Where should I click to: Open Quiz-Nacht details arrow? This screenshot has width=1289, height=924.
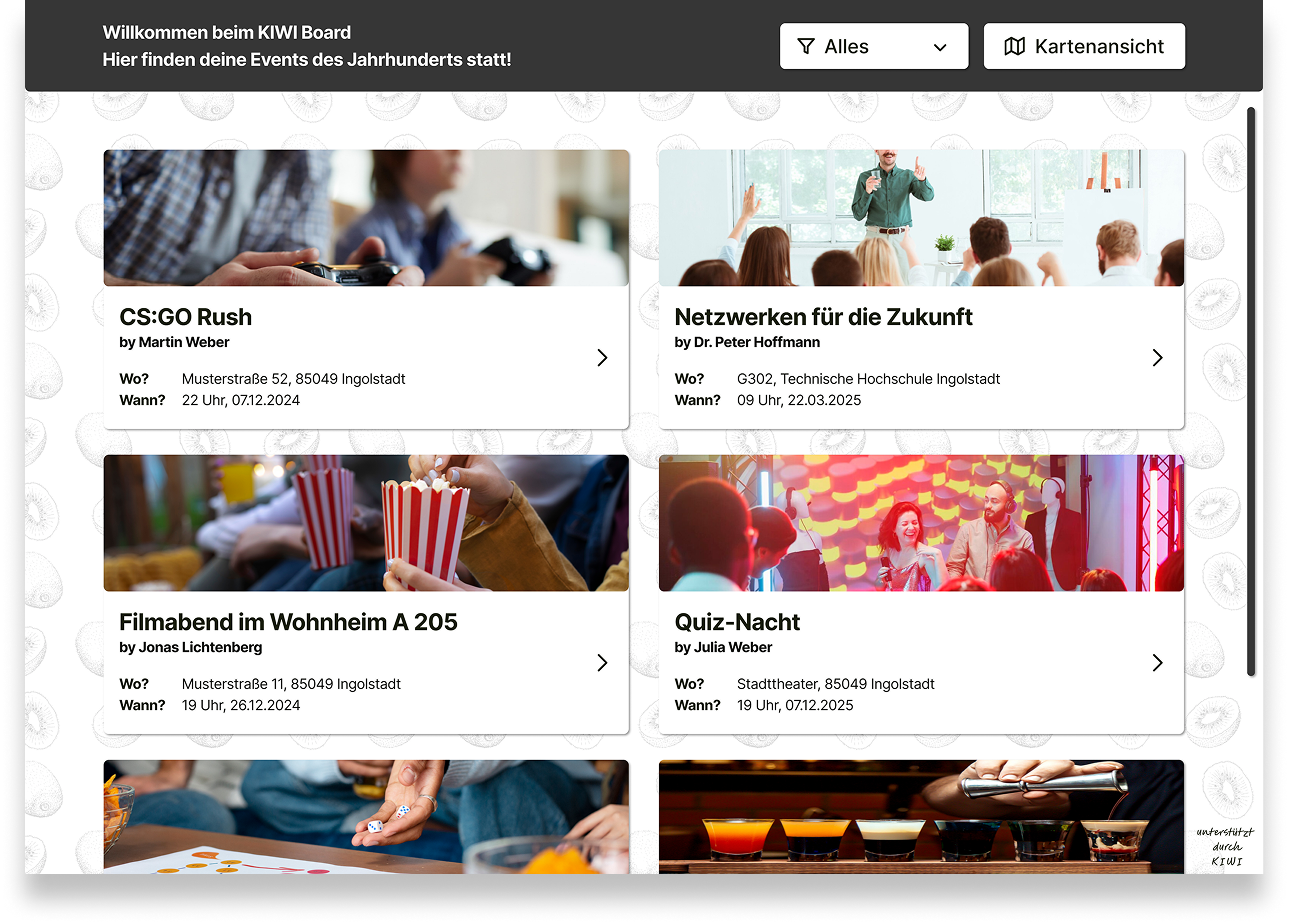(1157, 663)
